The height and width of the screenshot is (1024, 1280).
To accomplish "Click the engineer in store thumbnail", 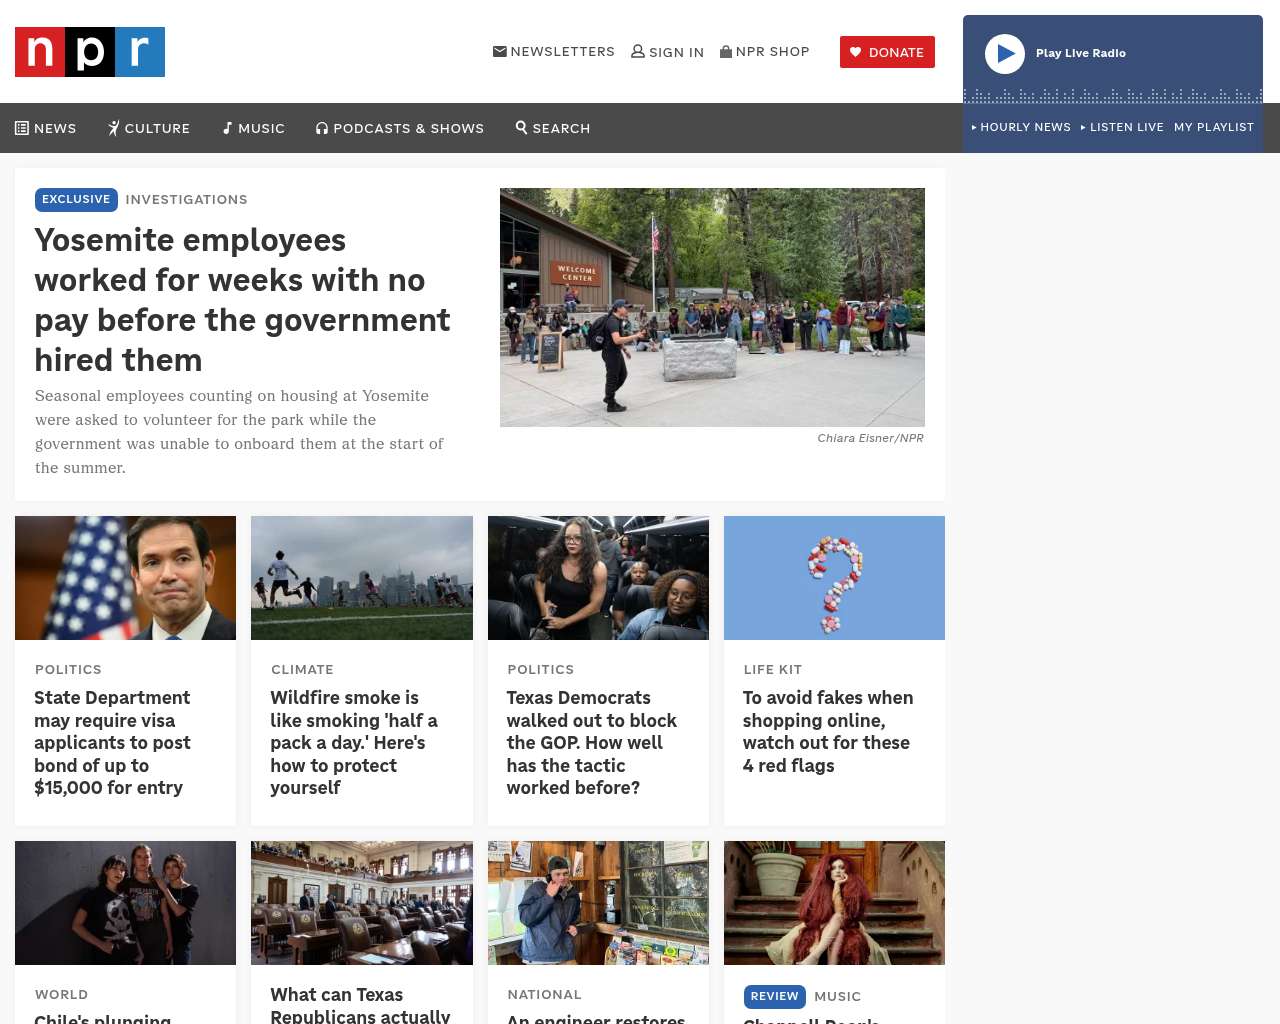I will click(598, 903).
